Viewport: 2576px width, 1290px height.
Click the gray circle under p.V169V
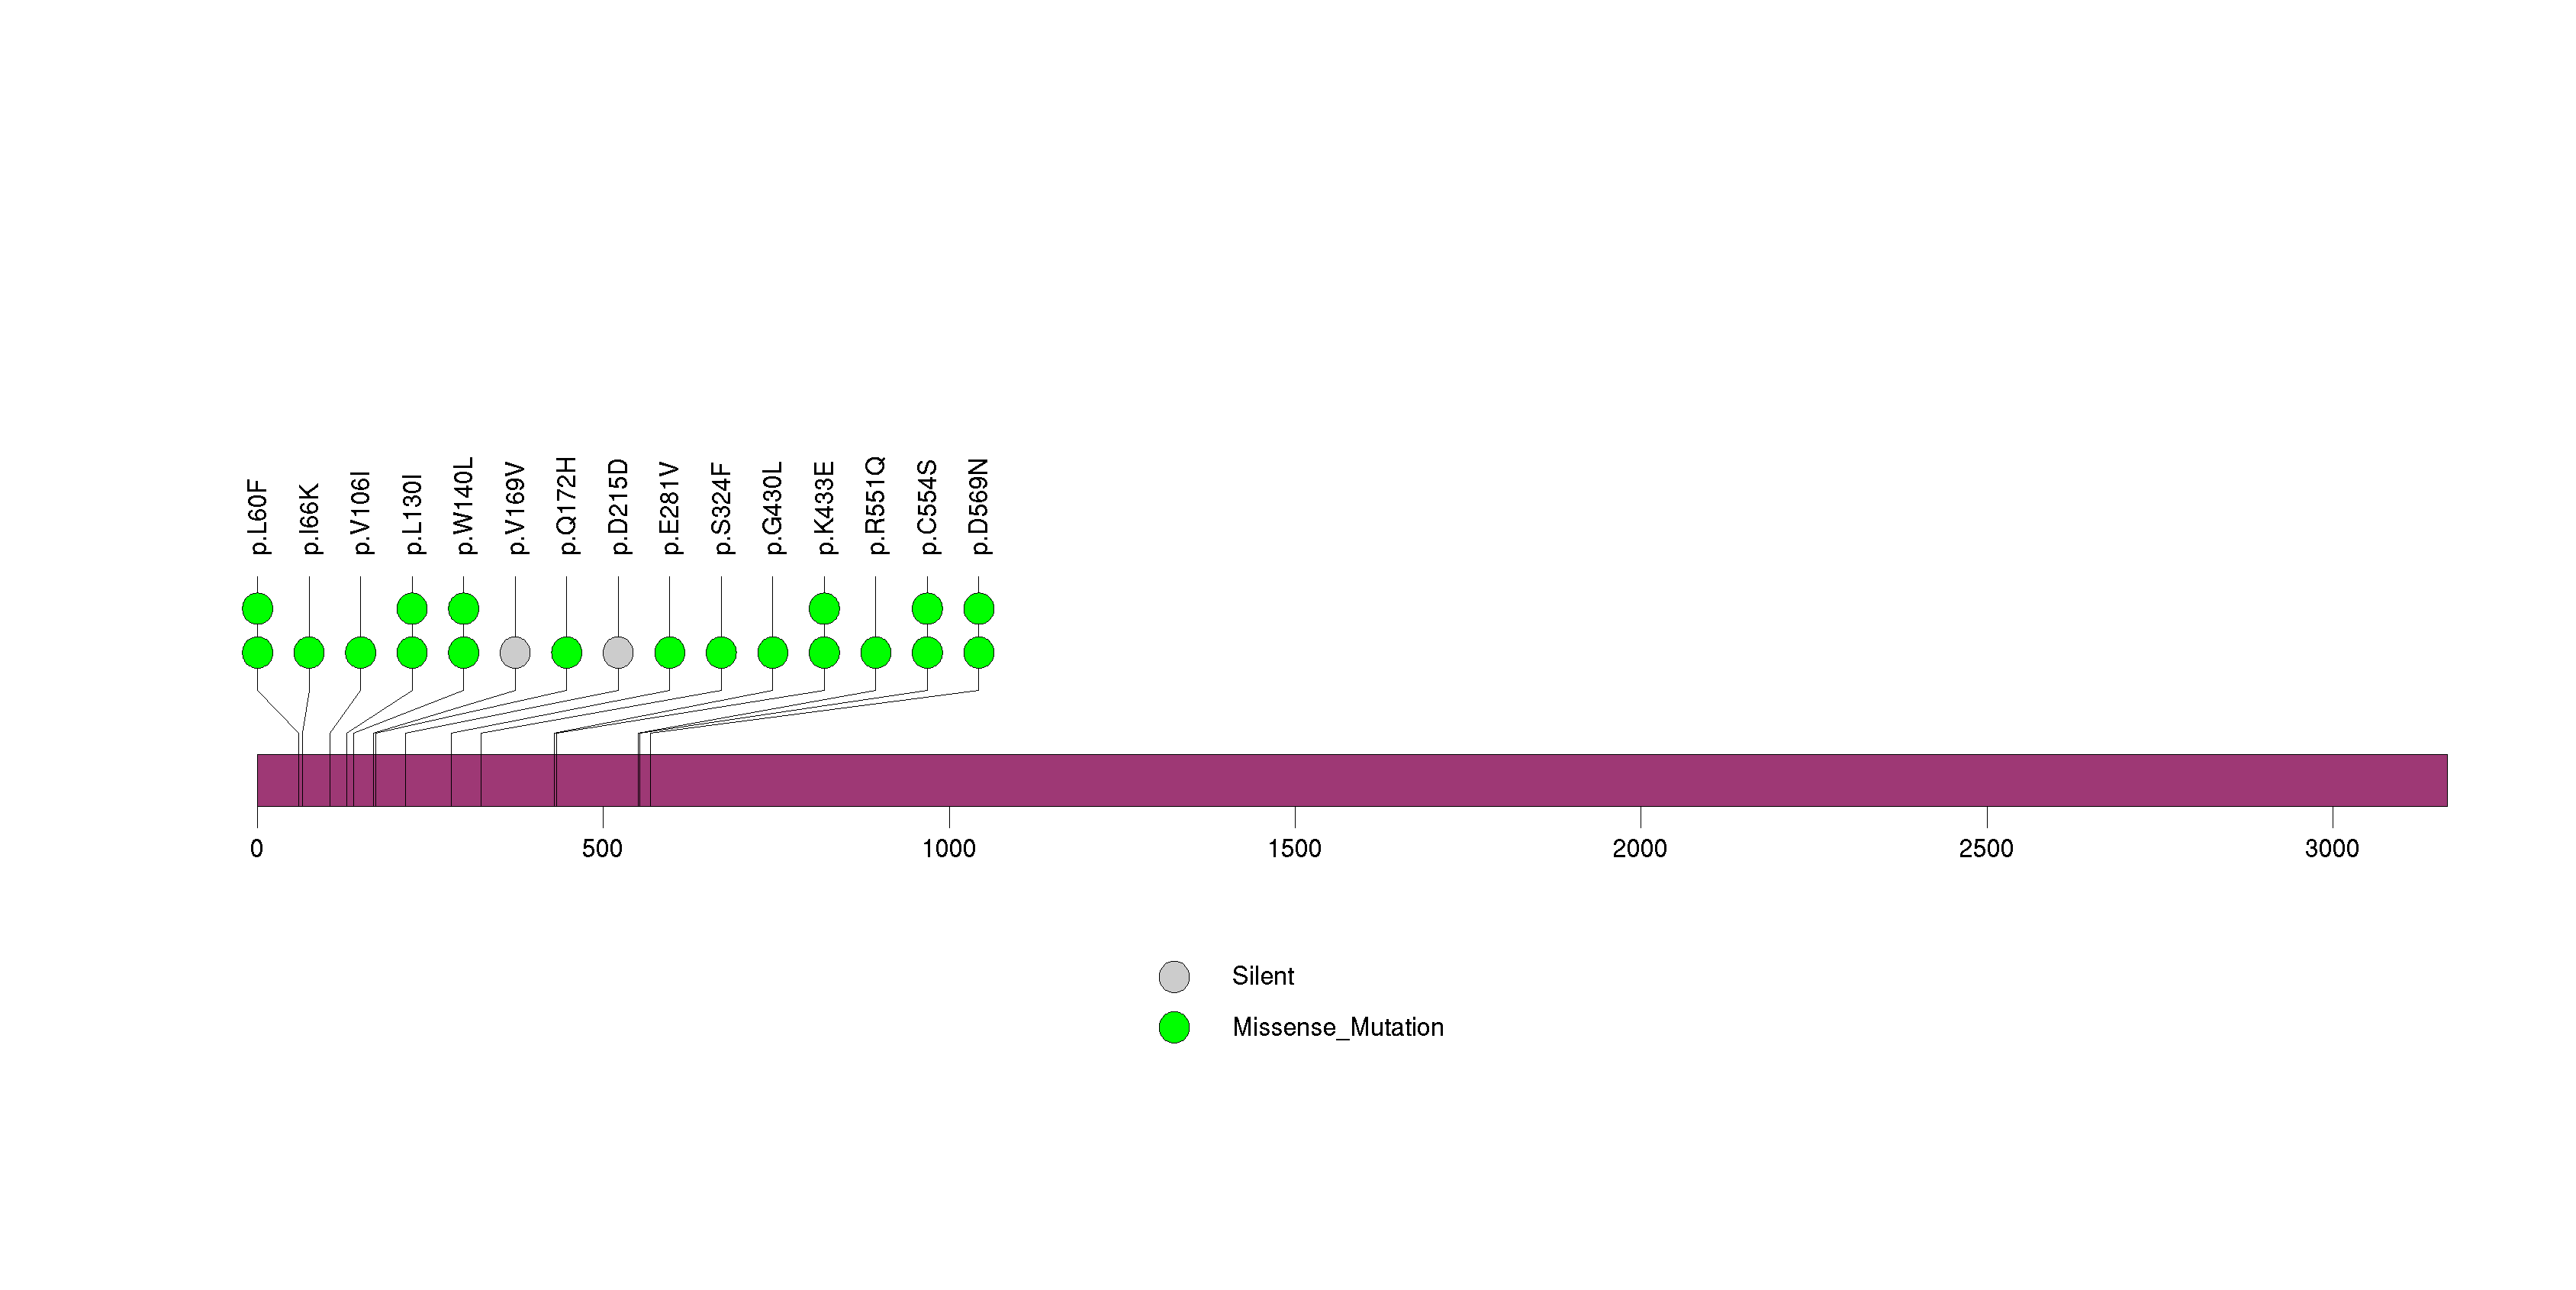pos(515,653)
